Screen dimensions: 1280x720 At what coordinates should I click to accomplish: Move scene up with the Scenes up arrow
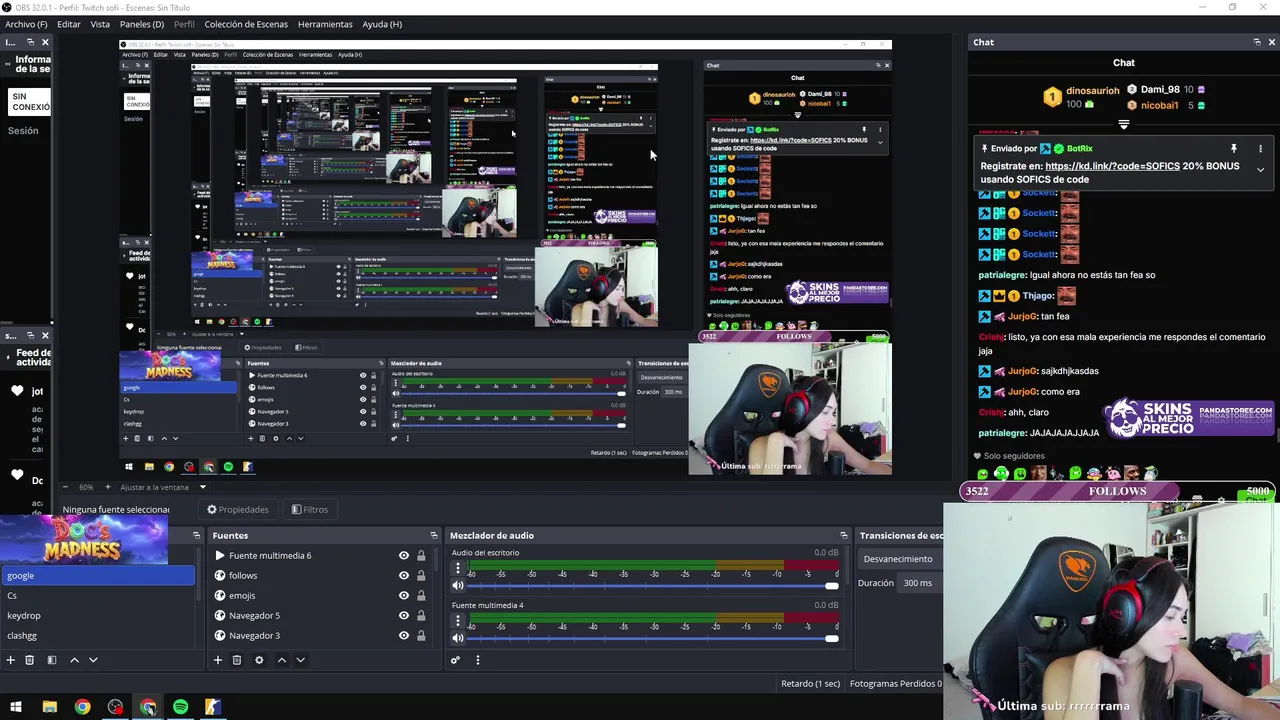[74, 660]
